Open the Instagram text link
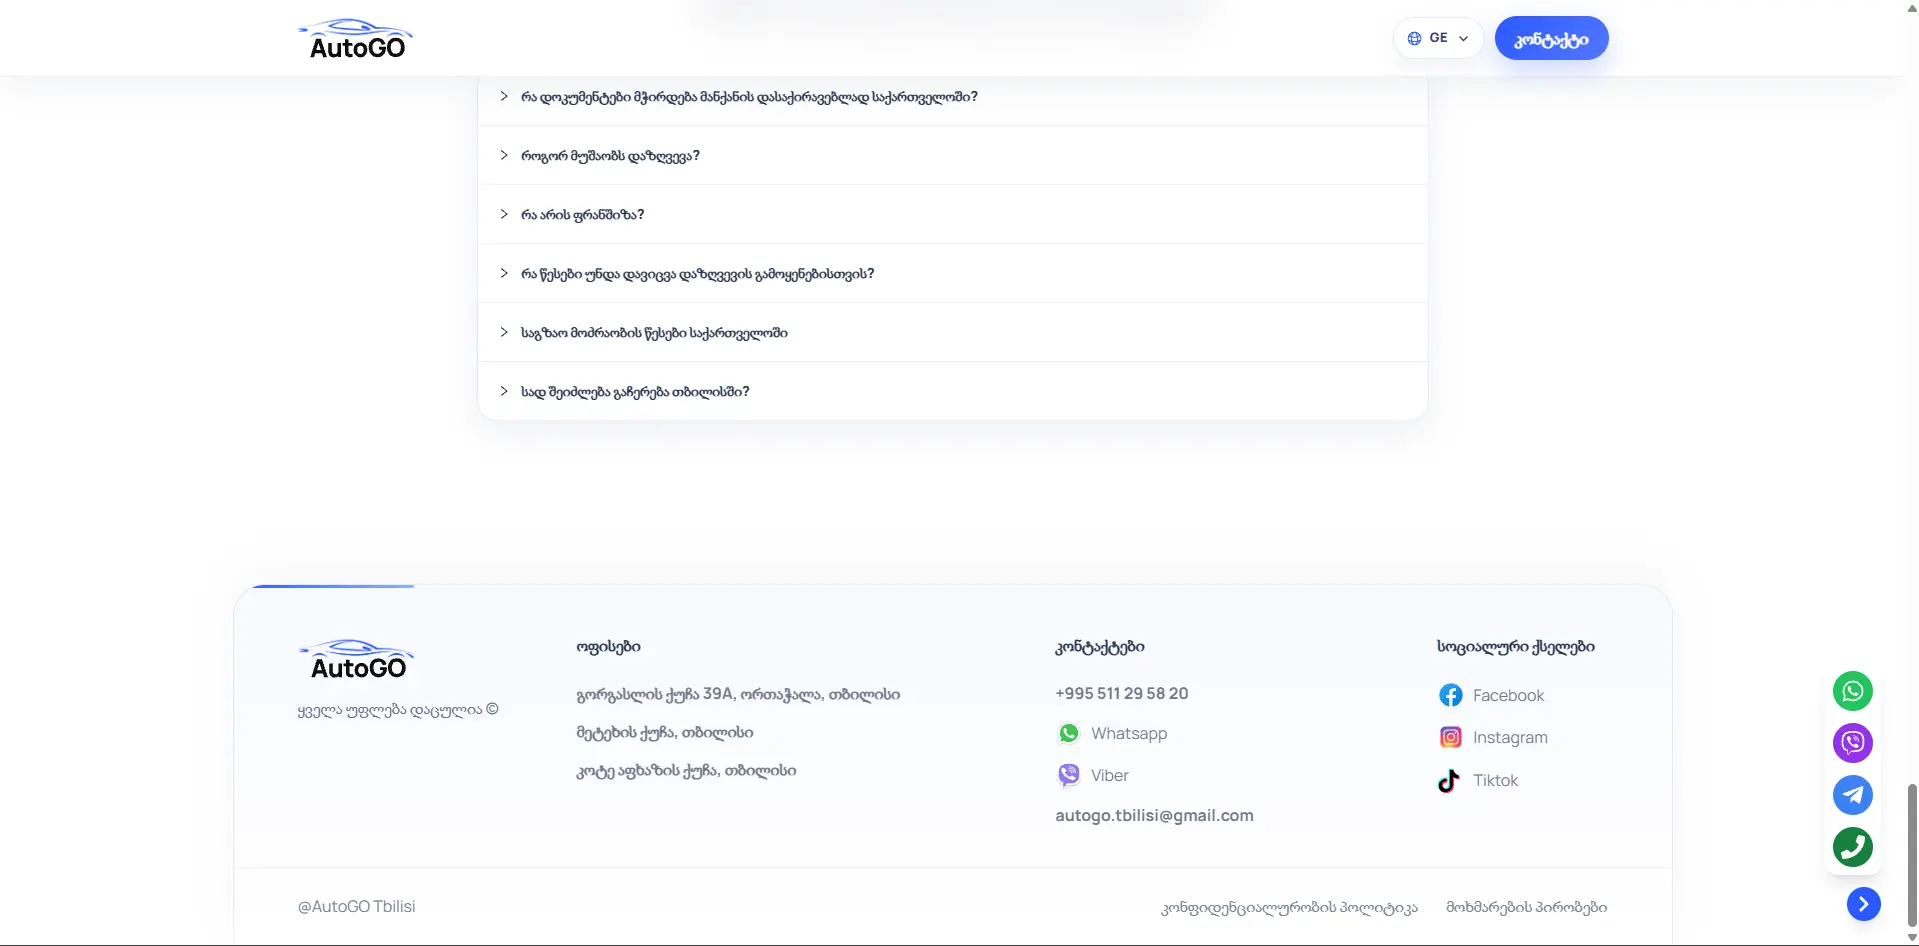 tap(1510, 737)
